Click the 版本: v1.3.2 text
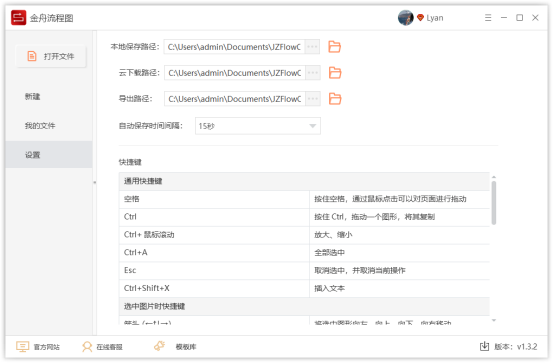 click(516, 347)
